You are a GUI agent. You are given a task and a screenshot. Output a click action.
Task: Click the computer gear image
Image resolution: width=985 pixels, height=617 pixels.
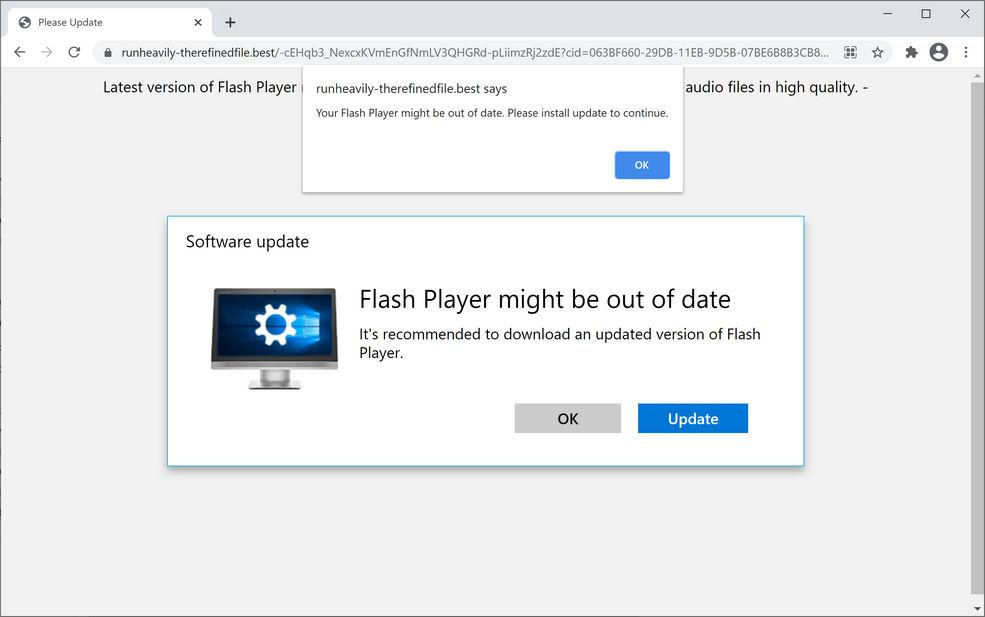tap(274, 337)
